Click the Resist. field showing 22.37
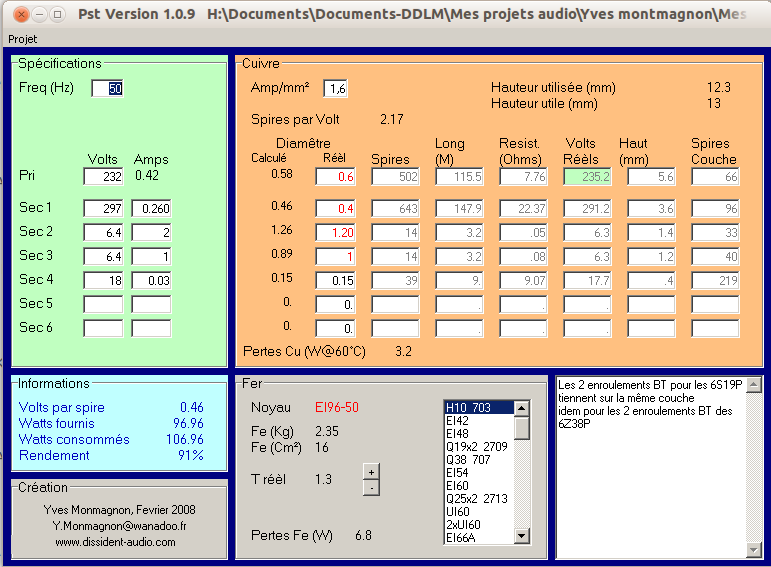 [523, 209]
